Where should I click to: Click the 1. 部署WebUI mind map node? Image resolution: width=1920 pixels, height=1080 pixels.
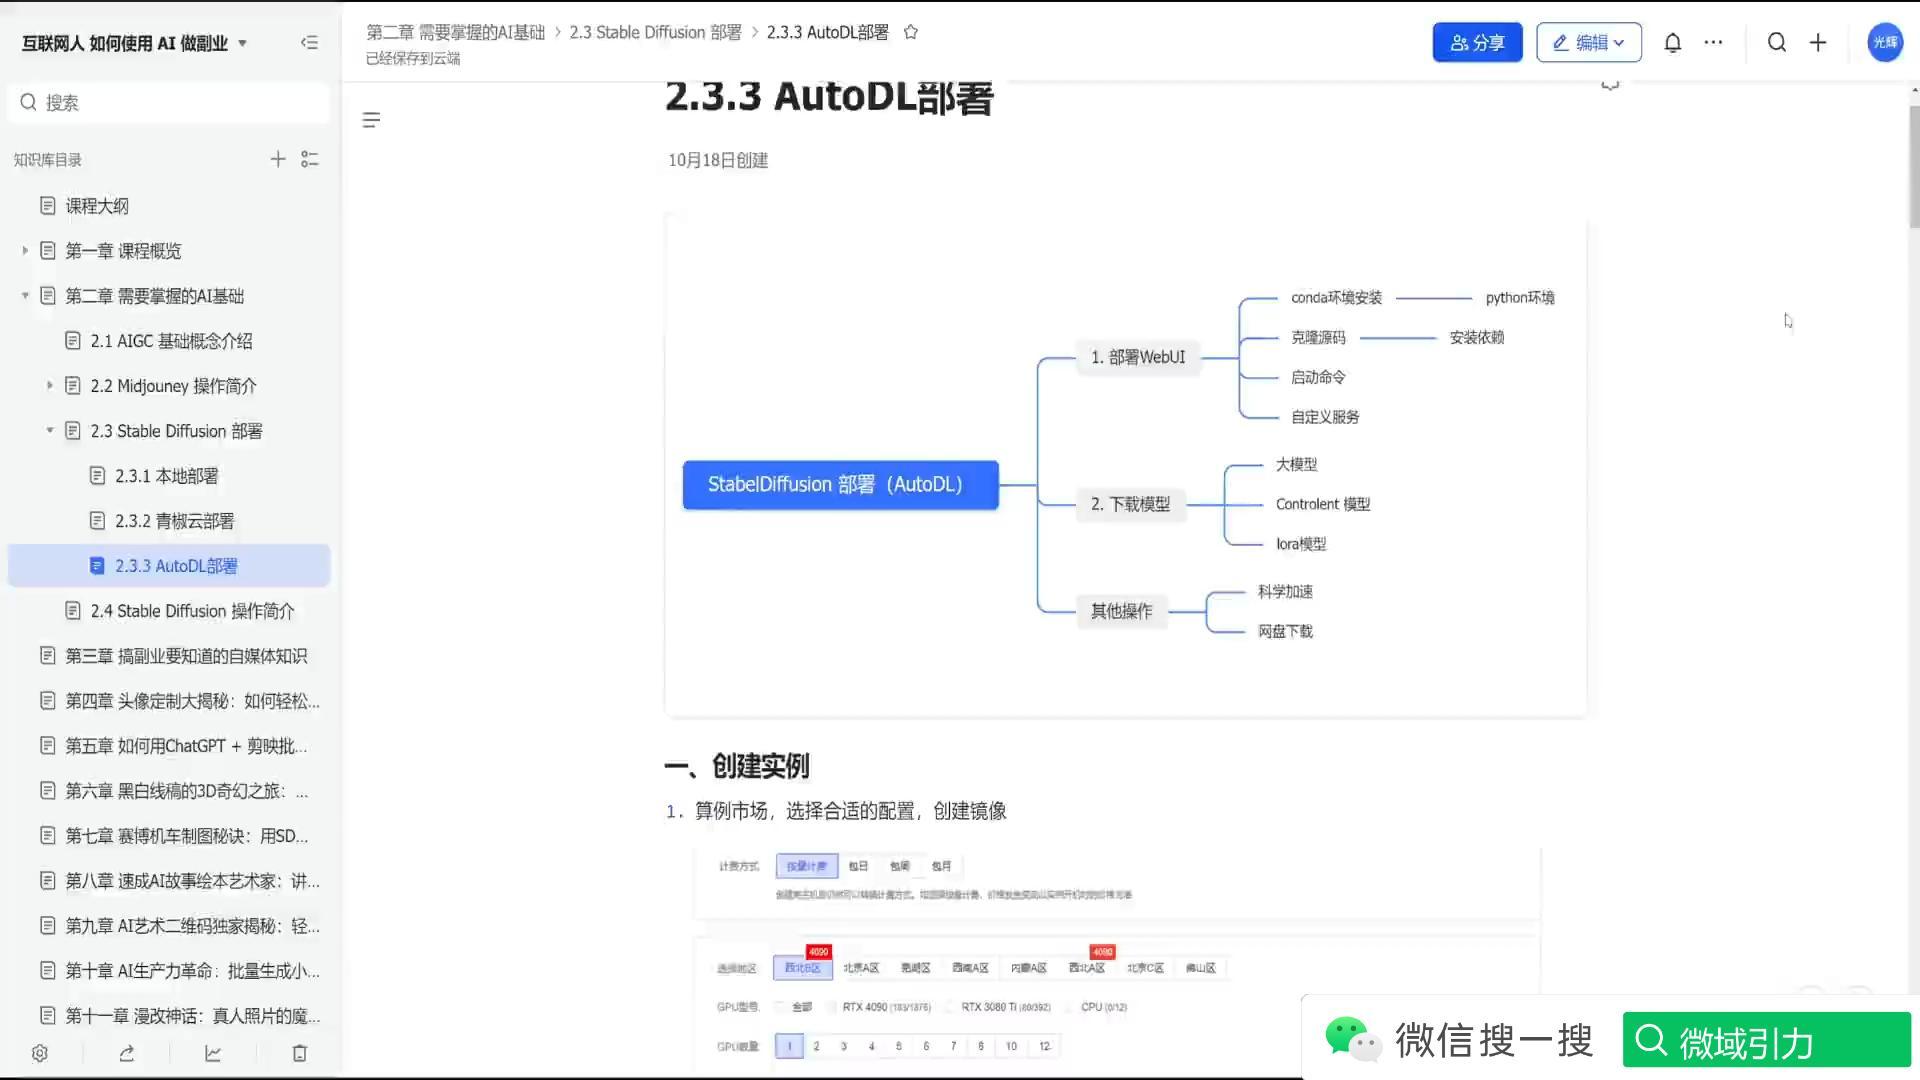[x=1138, y=357]
